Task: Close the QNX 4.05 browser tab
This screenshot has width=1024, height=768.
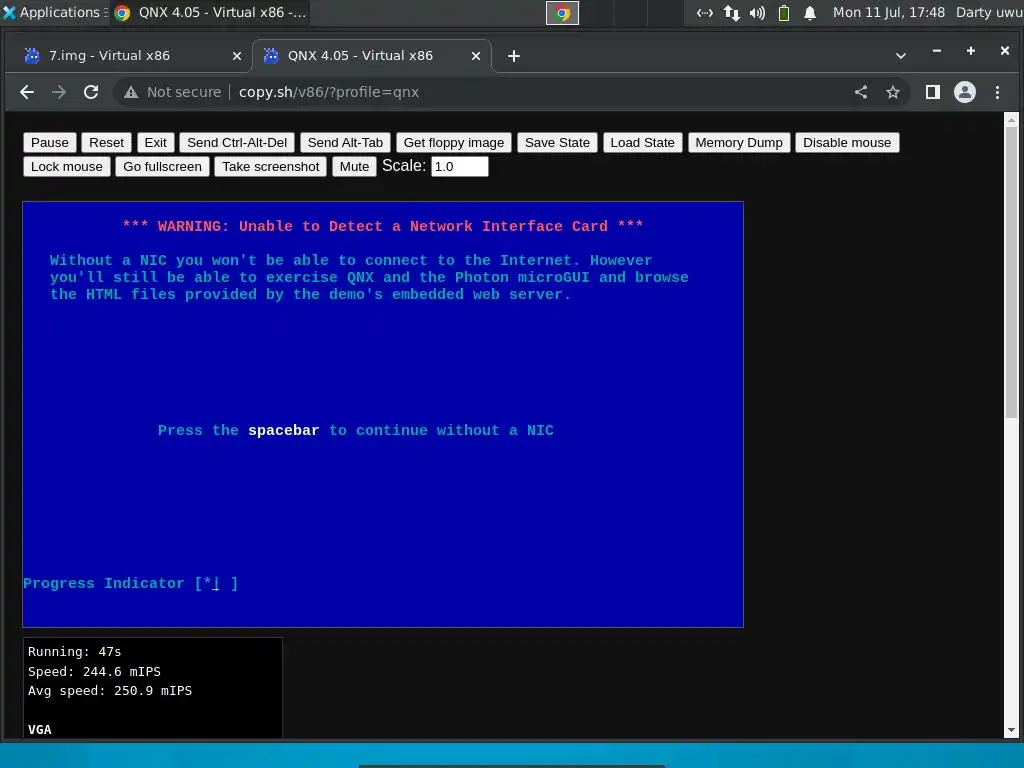Action: 476,56
